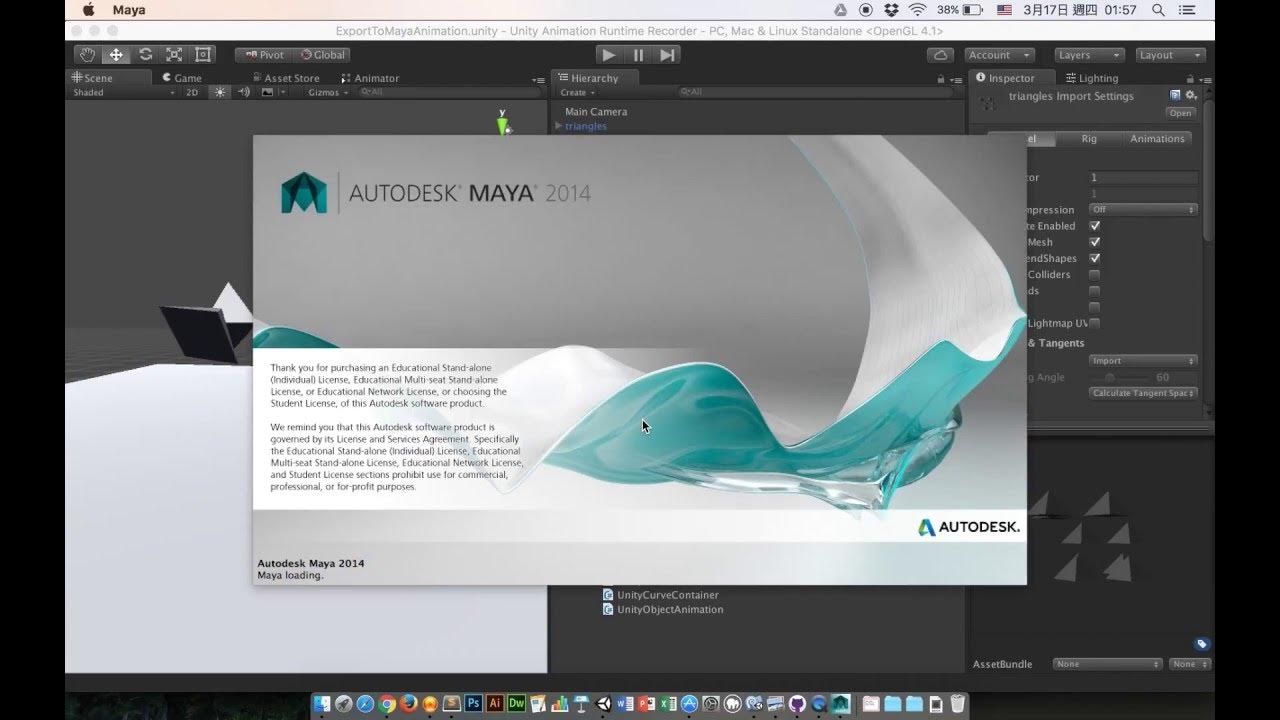Open the Account dropdown
The image size is (1280, 720).
[1001, 55]
